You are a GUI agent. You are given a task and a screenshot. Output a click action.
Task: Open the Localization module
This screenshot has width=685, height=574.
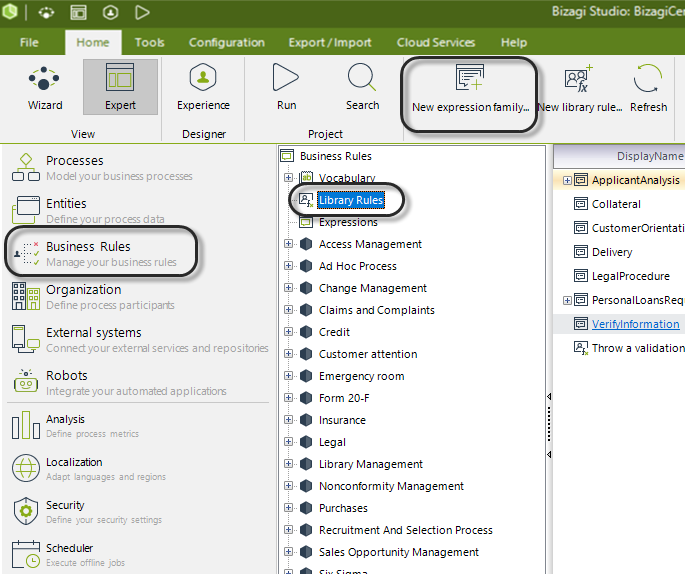click(89, 468)
